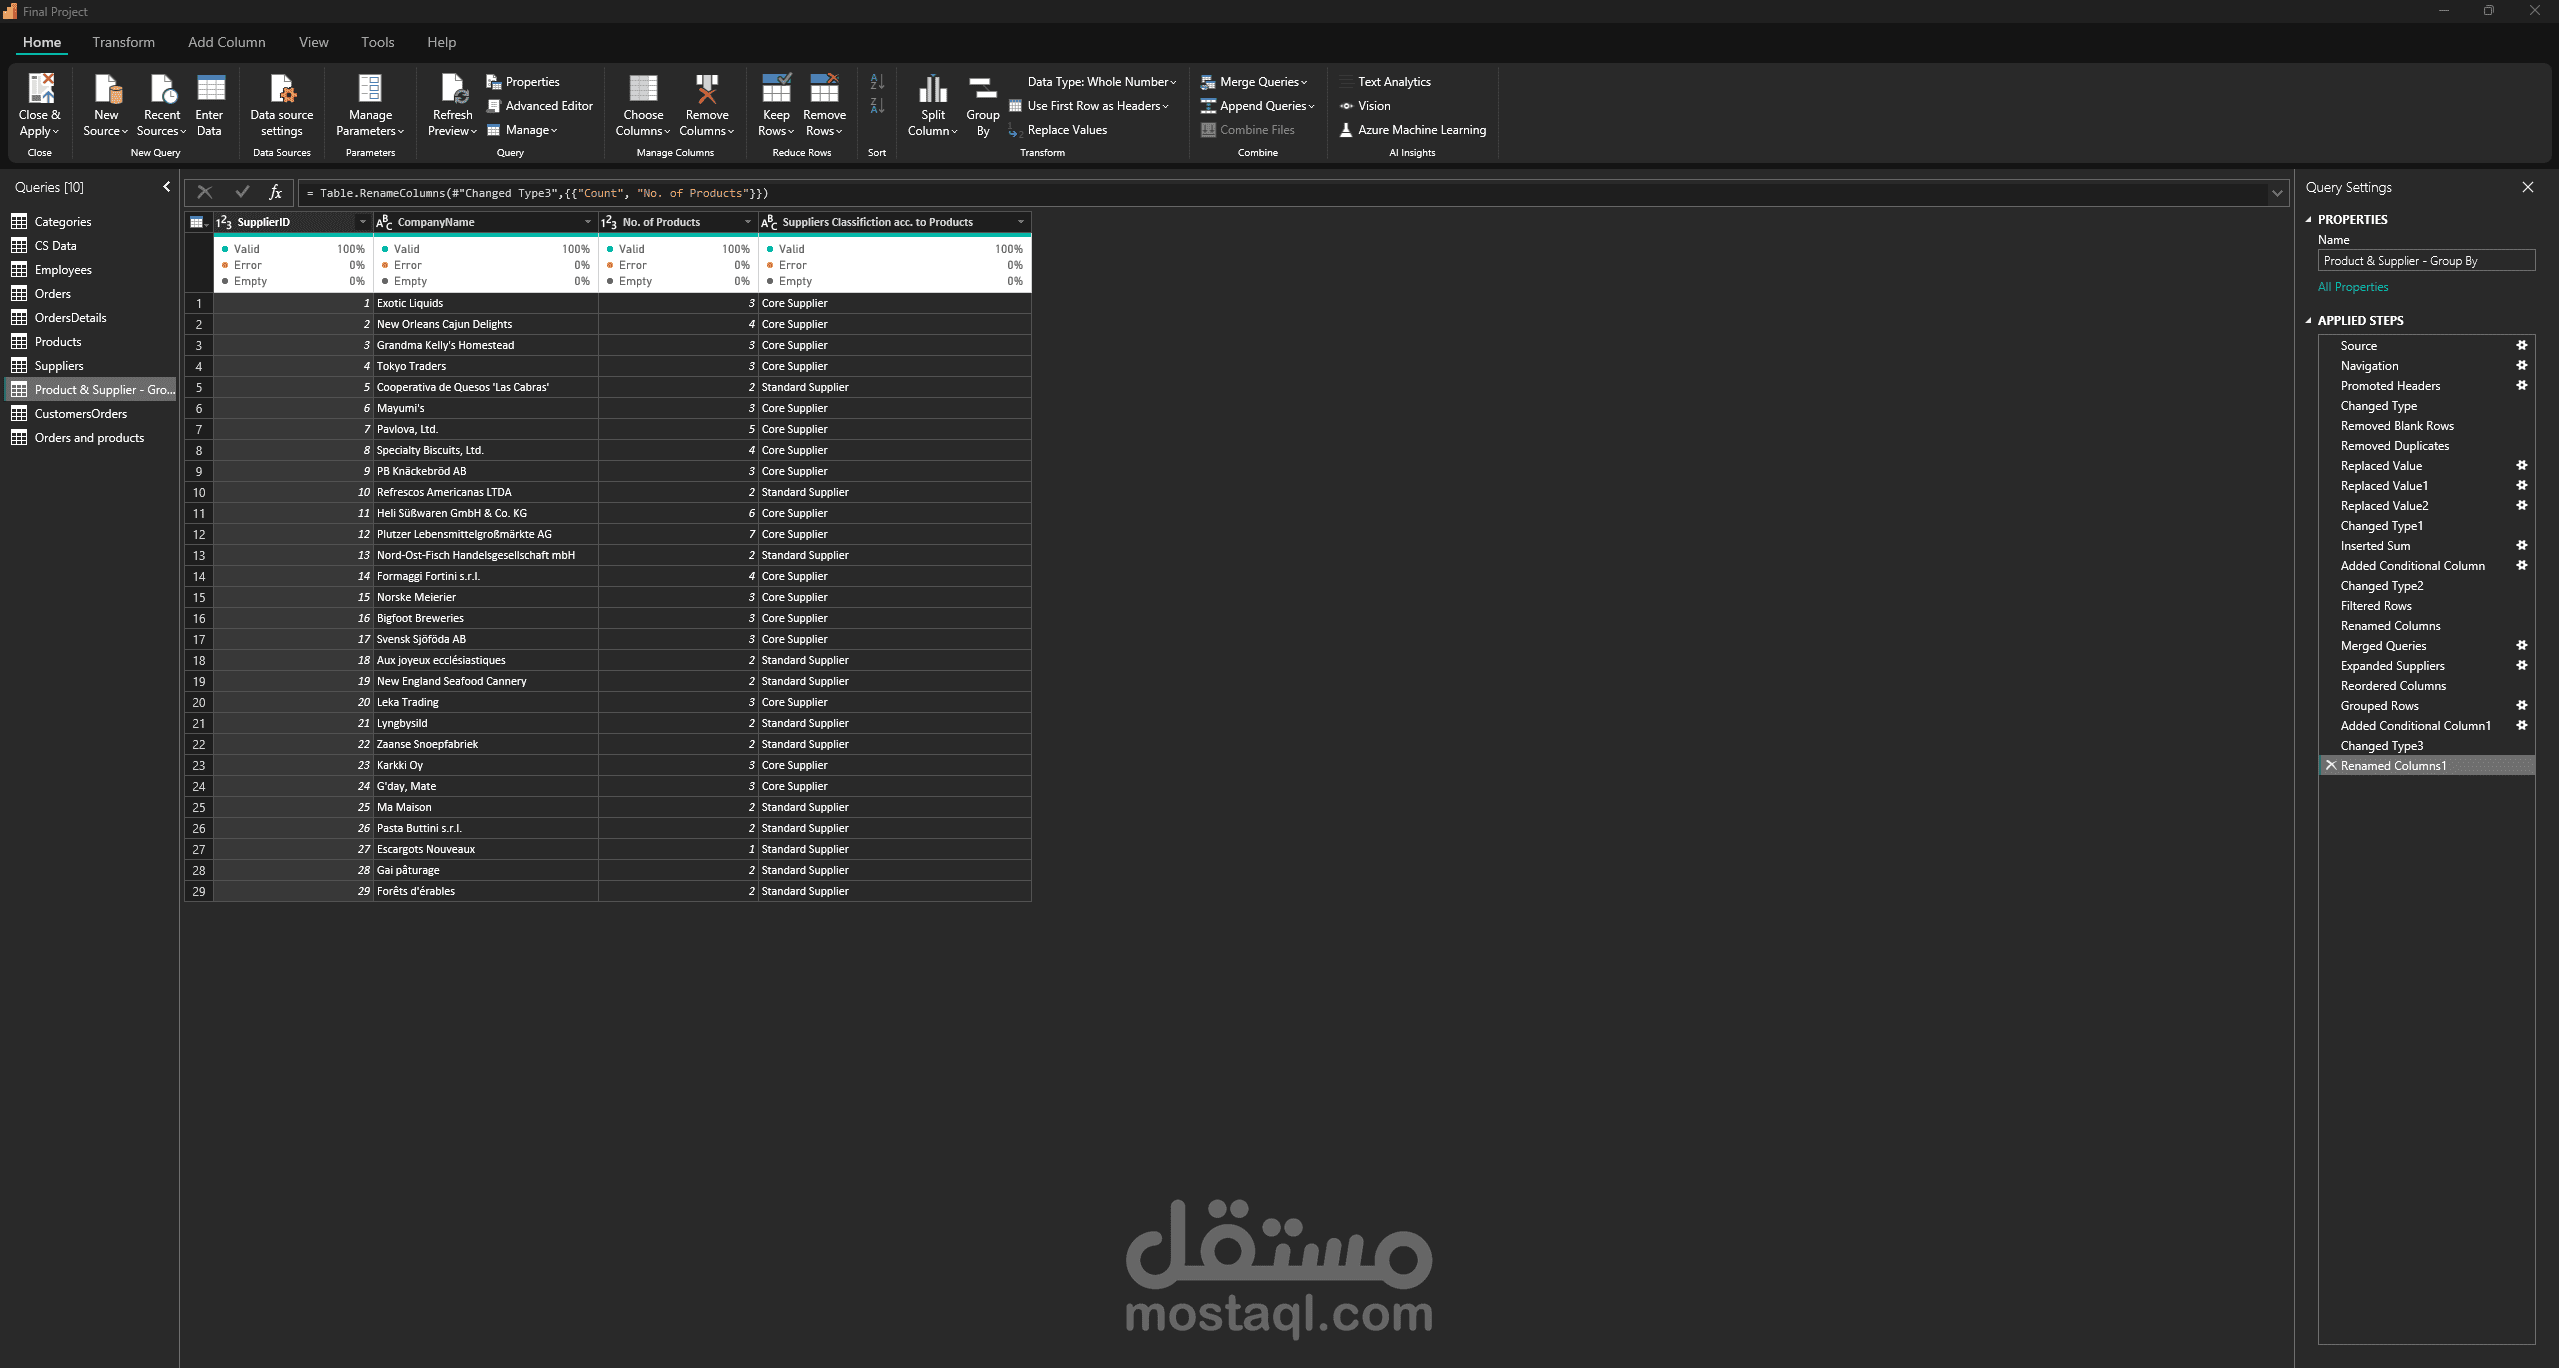
Task: Click the query Name input field
Action: (x=2425, y=261)
